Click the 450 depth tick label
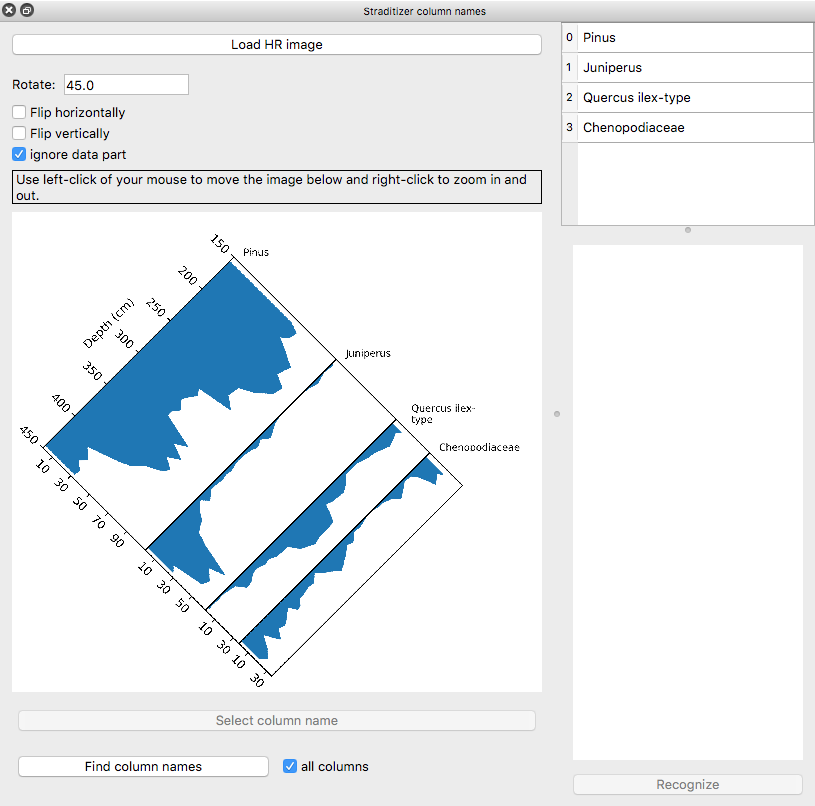This screenshot has width=815, height=806. [29, 435]
